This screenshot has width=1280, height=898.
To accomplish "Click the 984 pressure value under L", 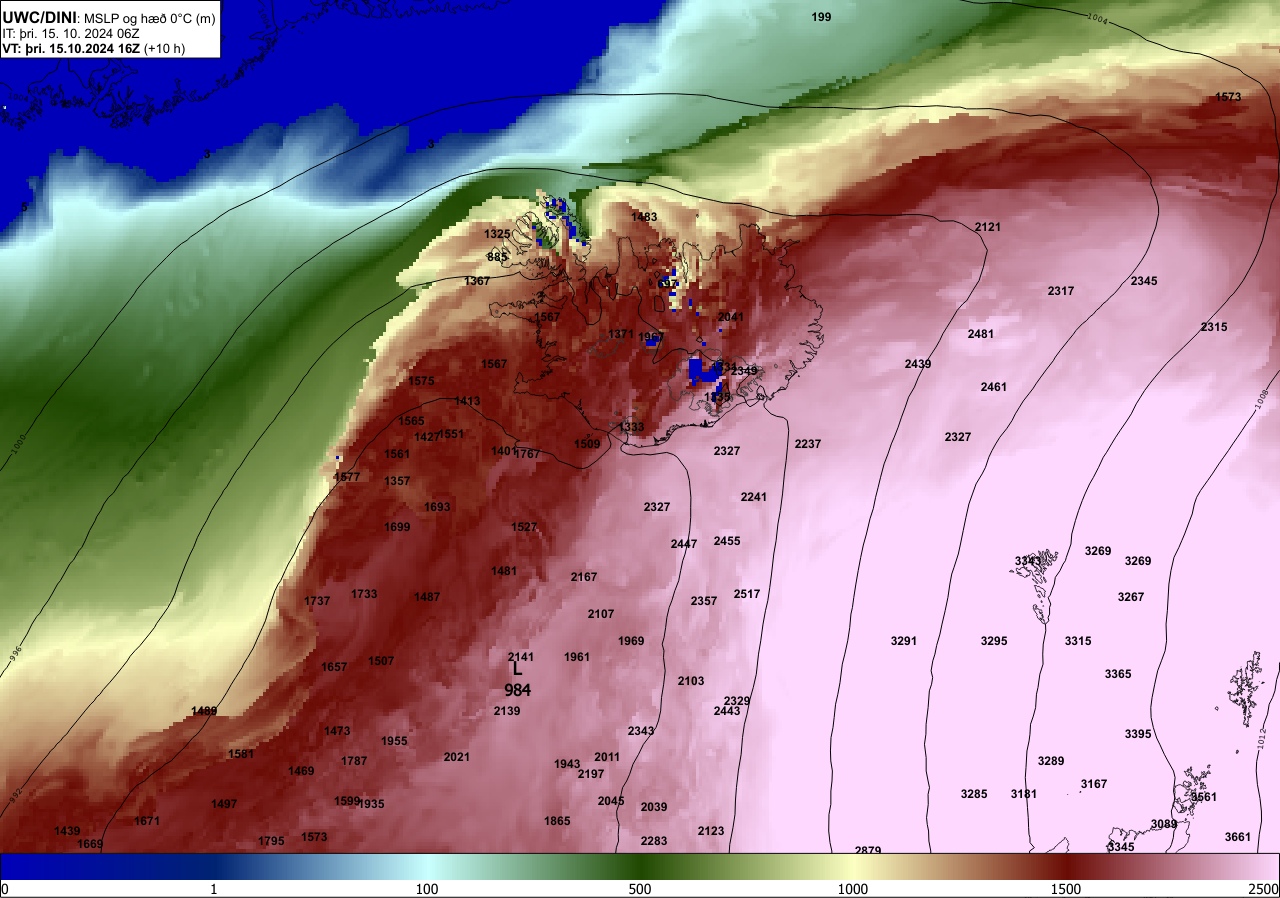I will (517, 690).
